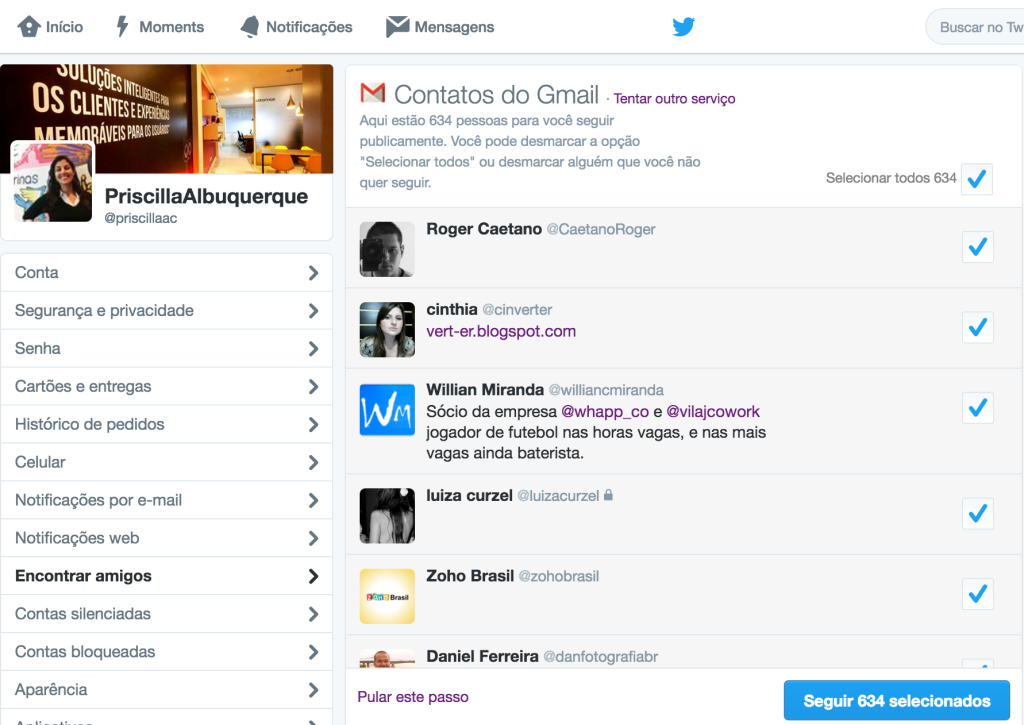Click the Twitter bird logo
Screen dimensions: 1024x725
[683, 27]
